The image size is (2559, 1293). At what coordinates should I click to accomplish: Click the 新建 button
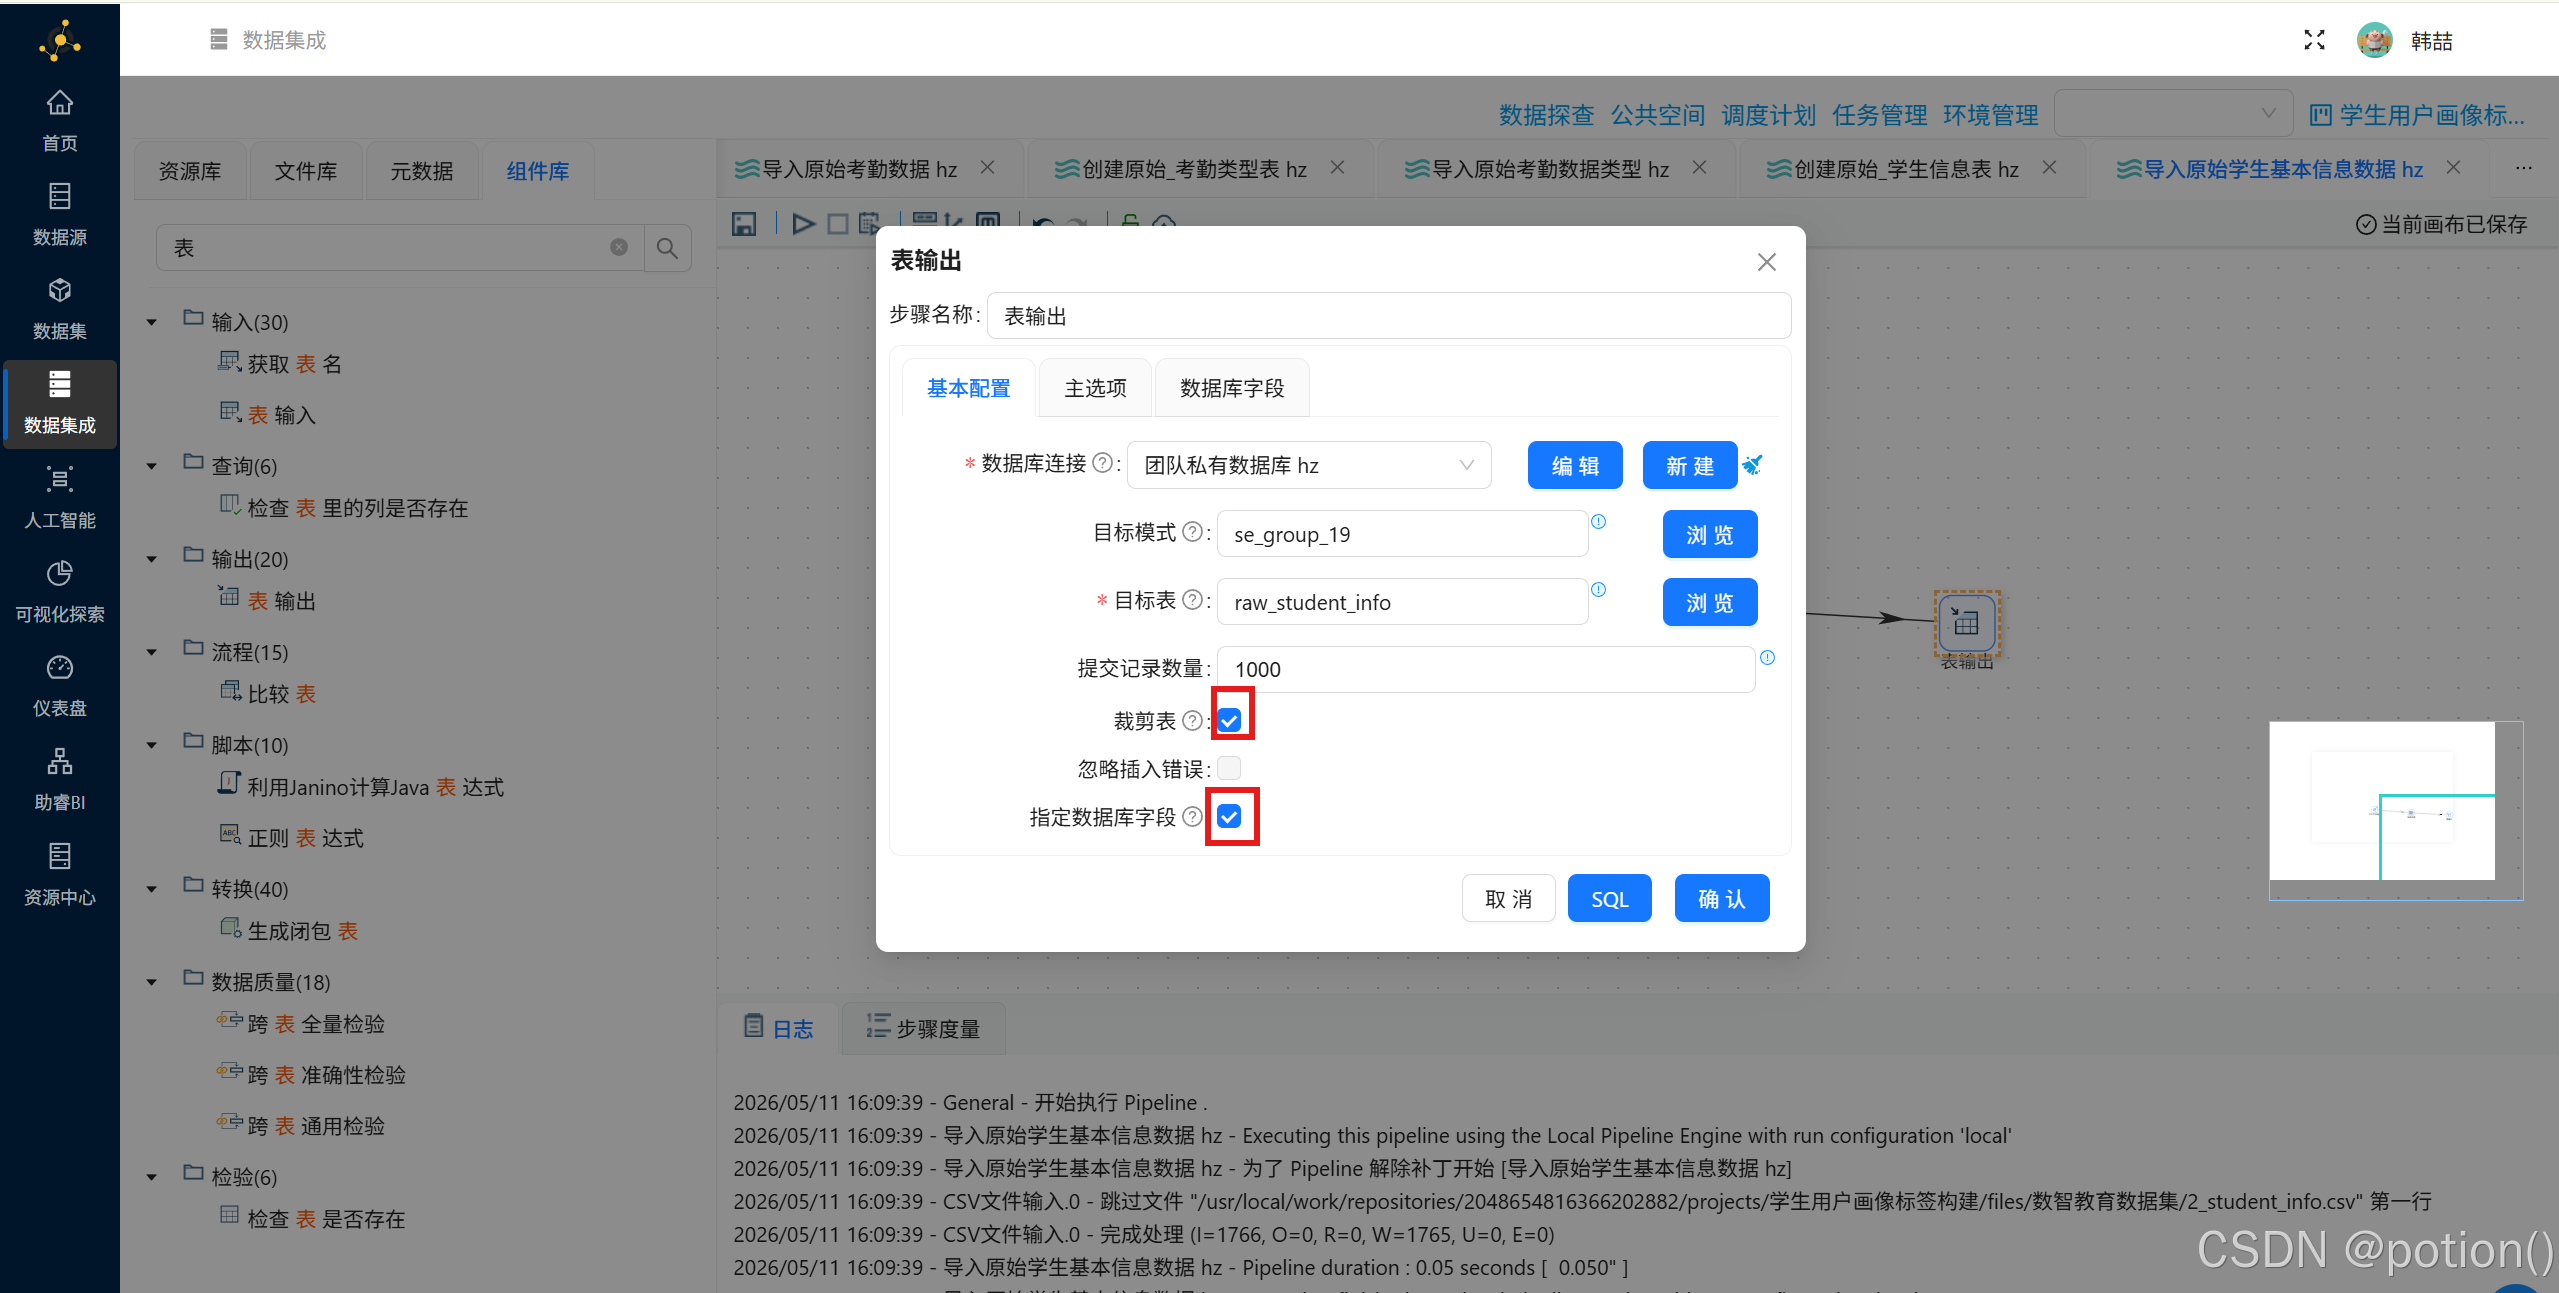(x=1690, y=465)
